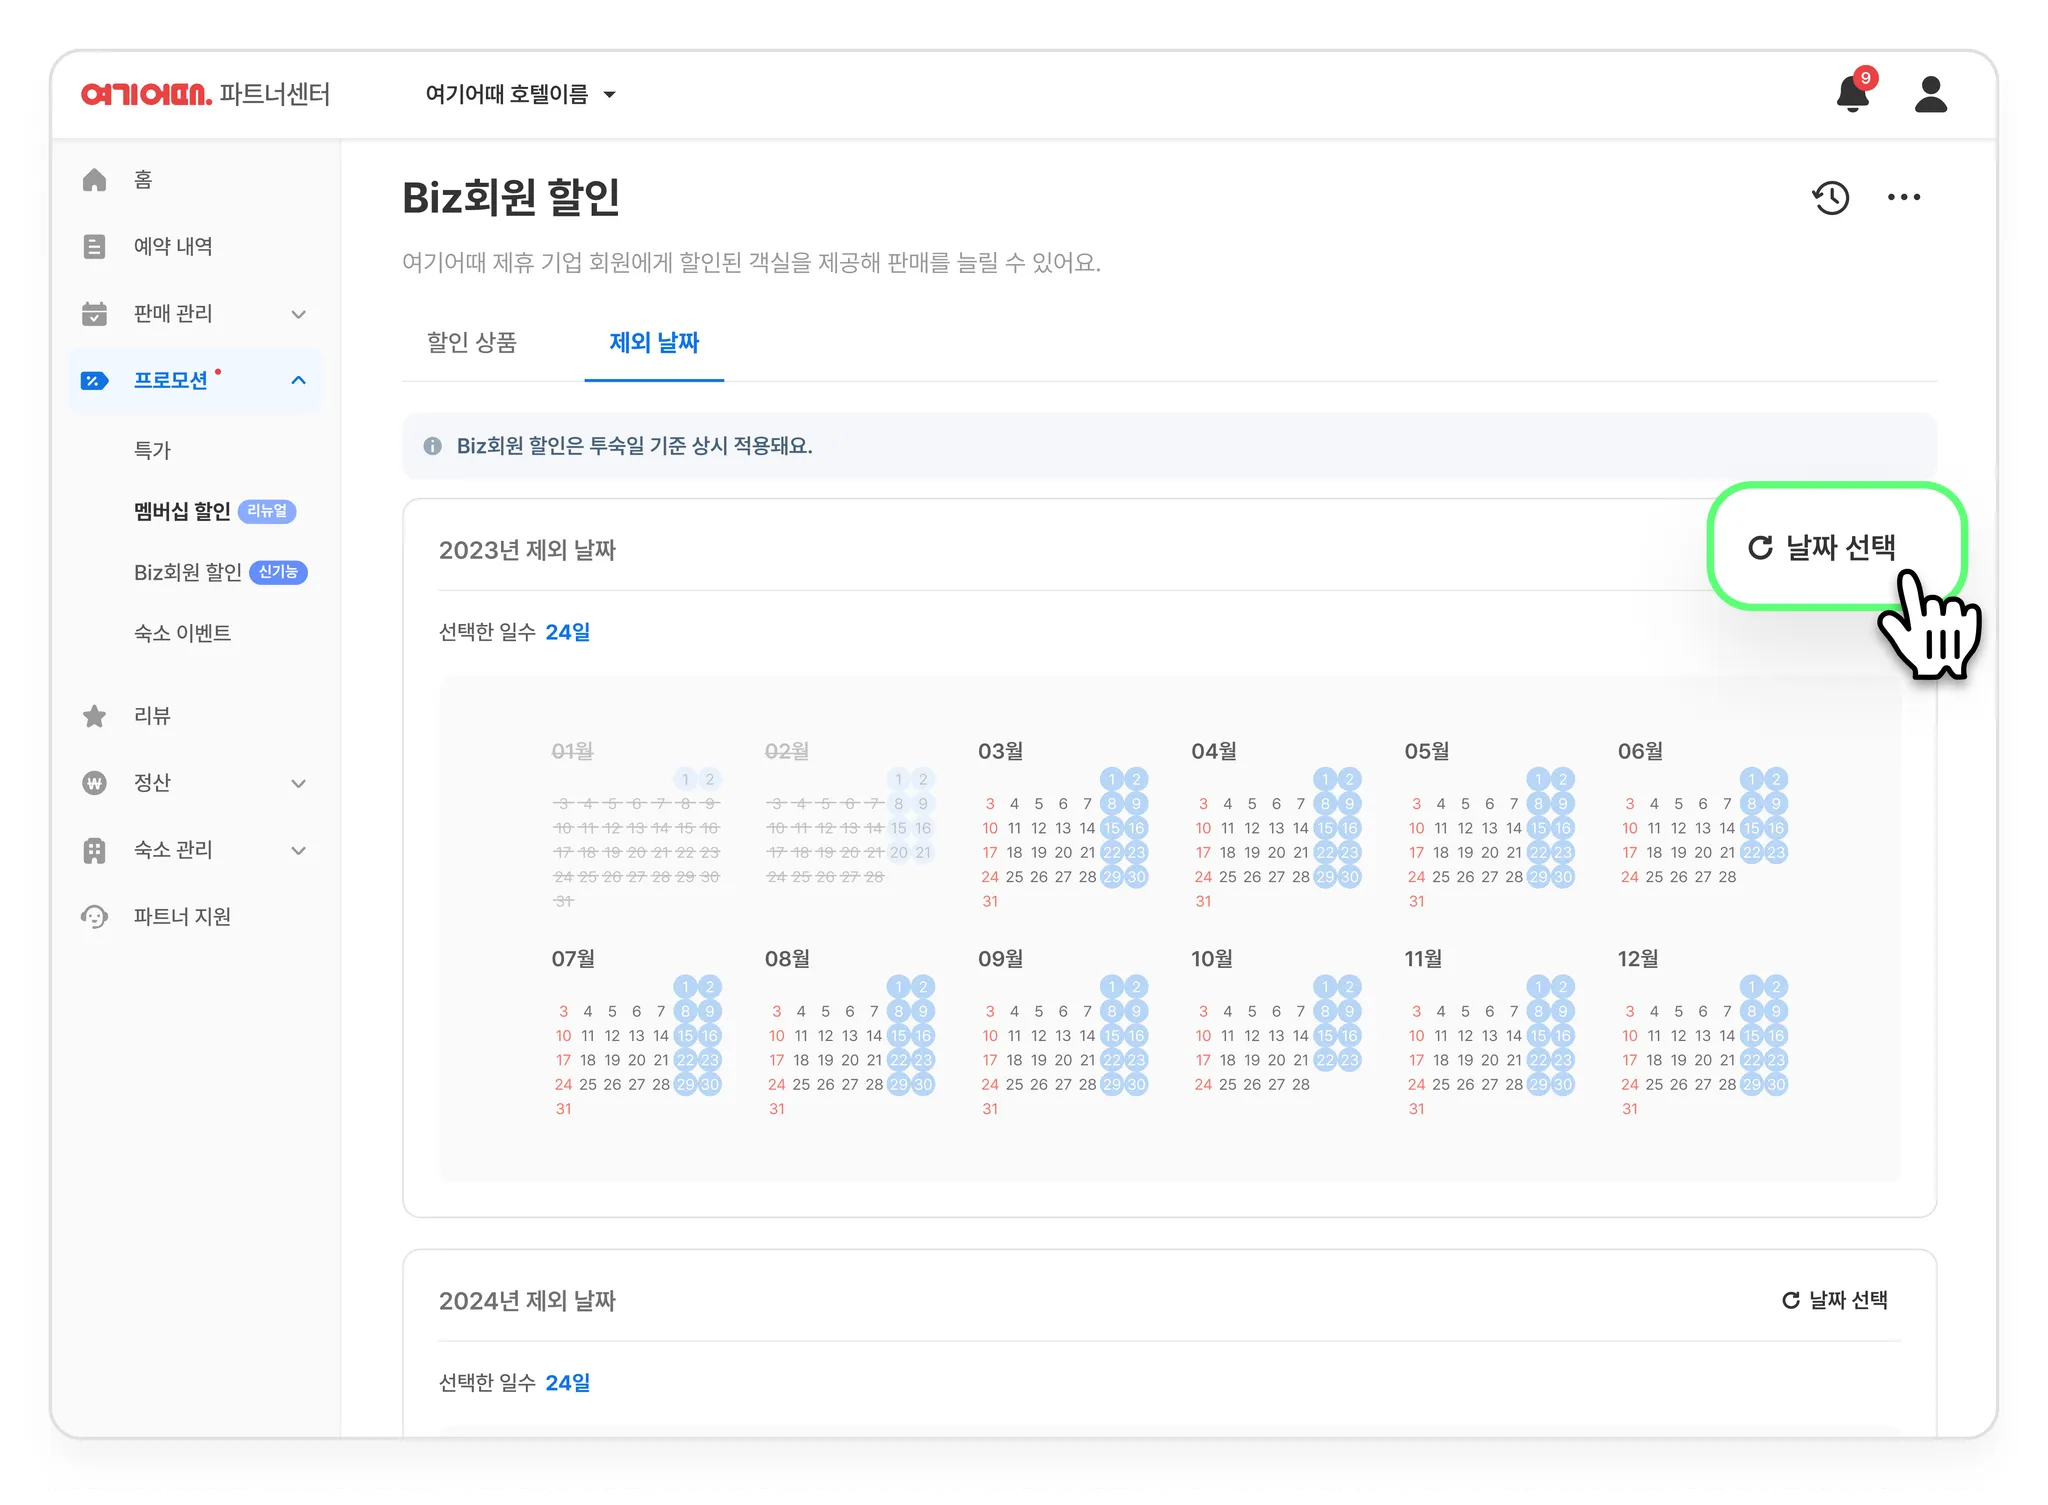
Task: Toggle June 15 highlighted date
Action: click(1752, 828)
